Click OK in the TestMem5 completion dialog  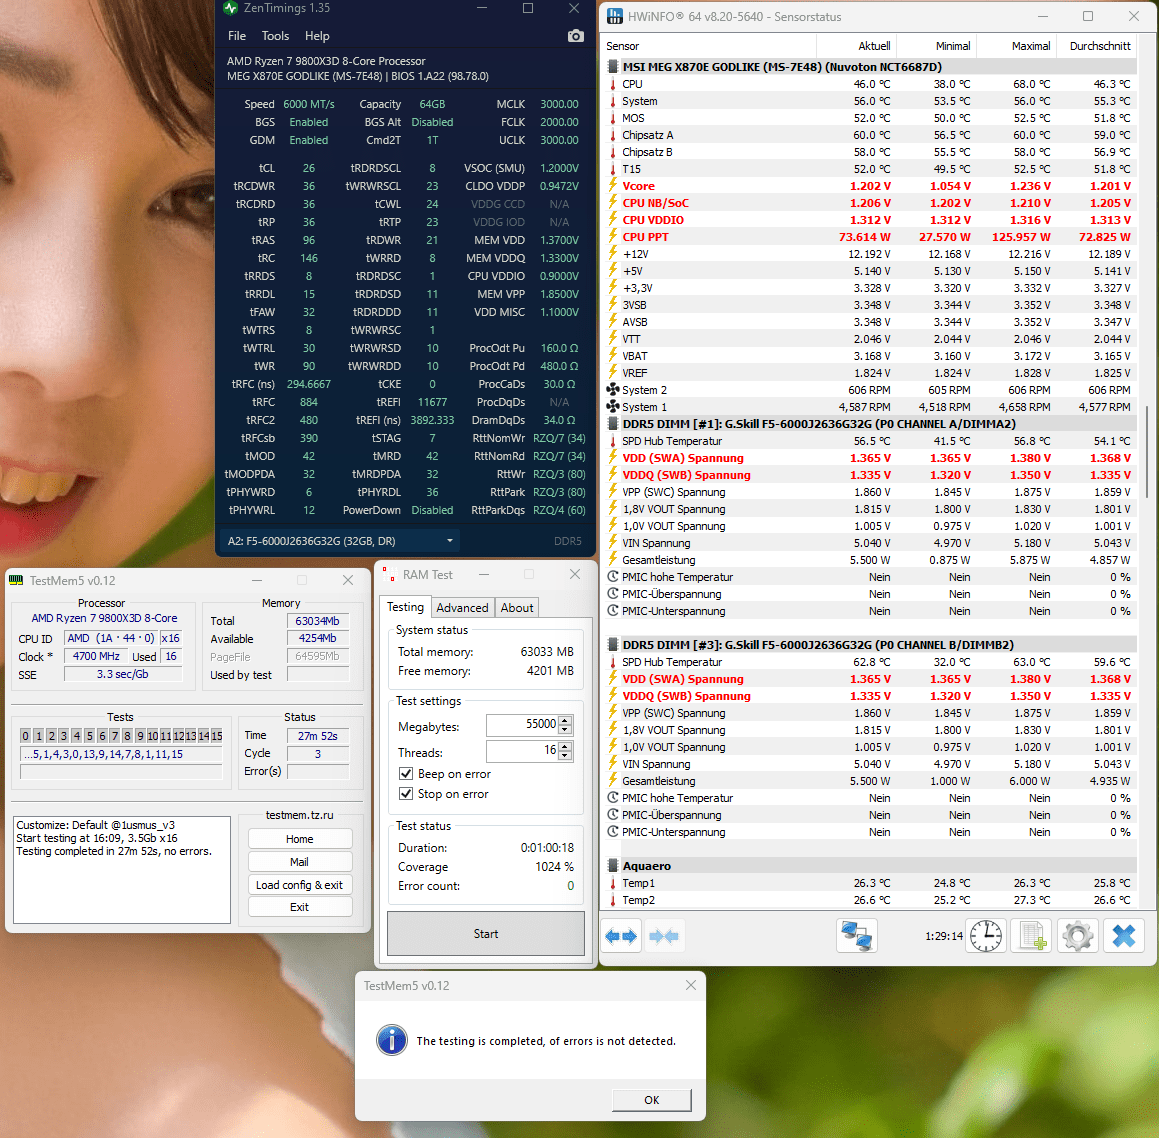click(651, 1100)
